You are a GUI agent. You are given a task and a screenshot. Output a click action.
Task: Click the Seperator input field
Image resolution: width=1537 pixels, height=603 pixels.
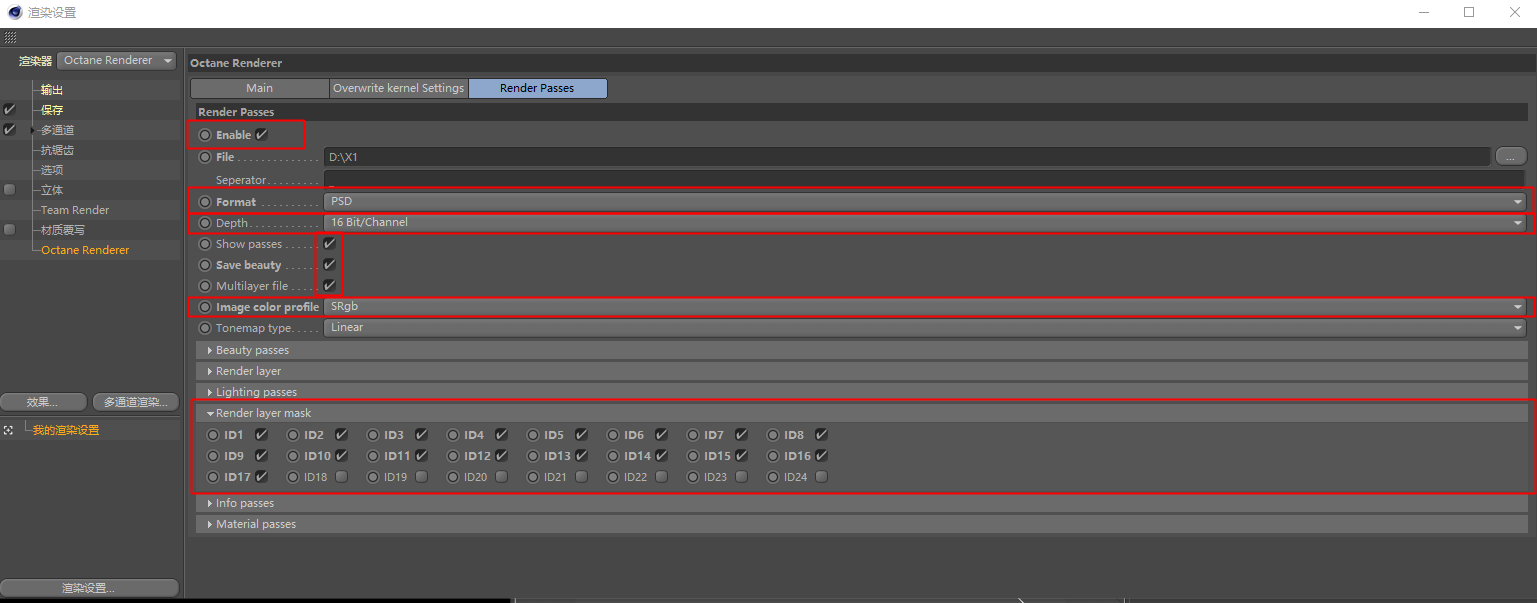pyautogui.click(x=925, y=179)
